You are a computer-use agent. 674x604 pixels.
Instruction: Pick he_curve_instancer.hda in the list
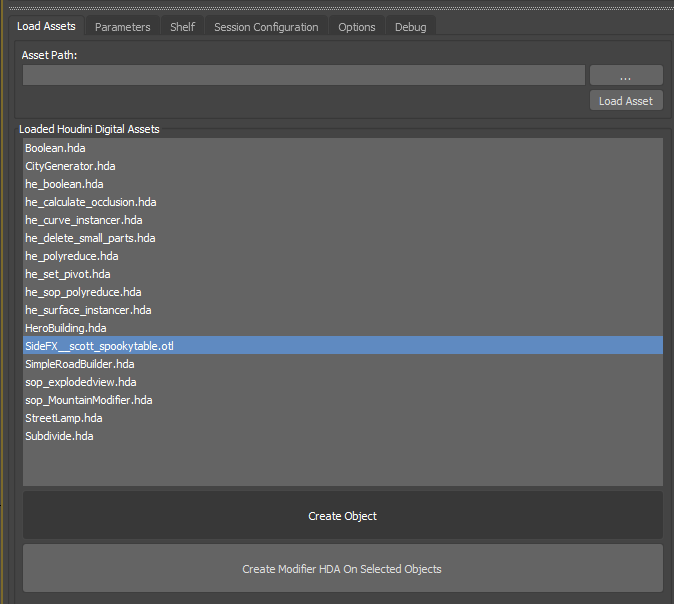pyautogui.click(x=83, y=220)
